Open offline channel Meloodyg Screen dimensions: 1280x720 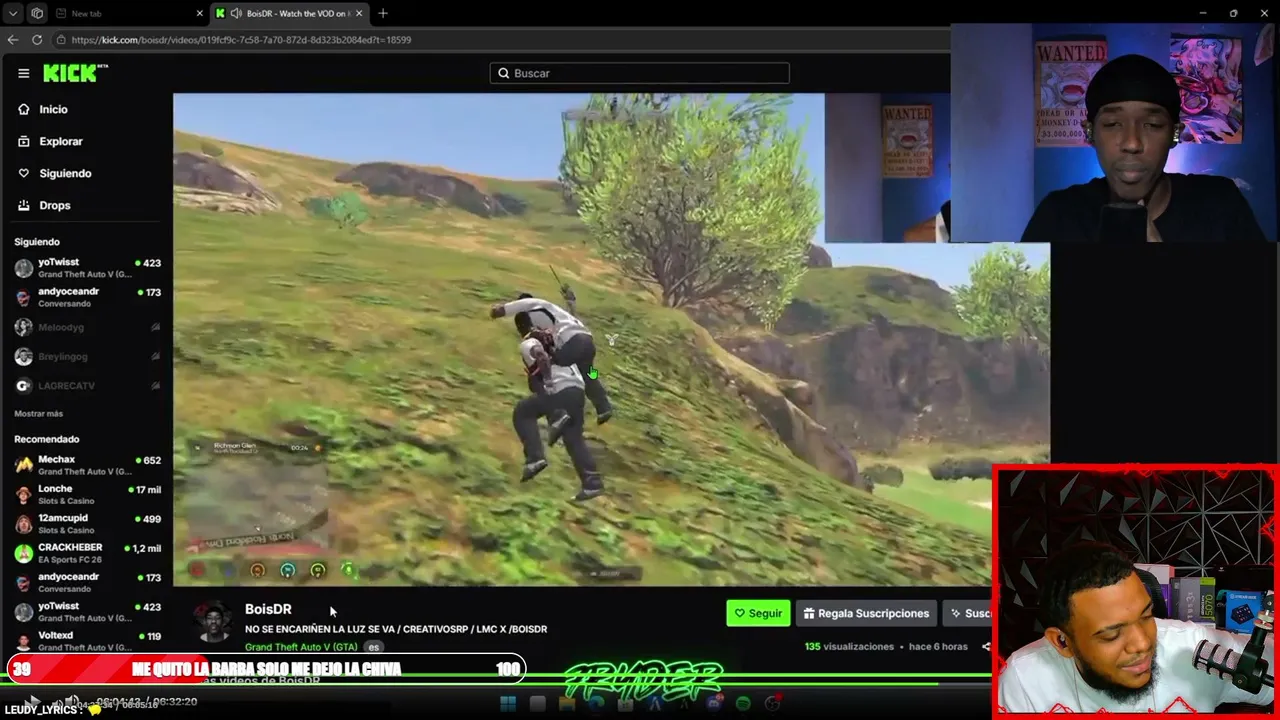tap(87, 327)
